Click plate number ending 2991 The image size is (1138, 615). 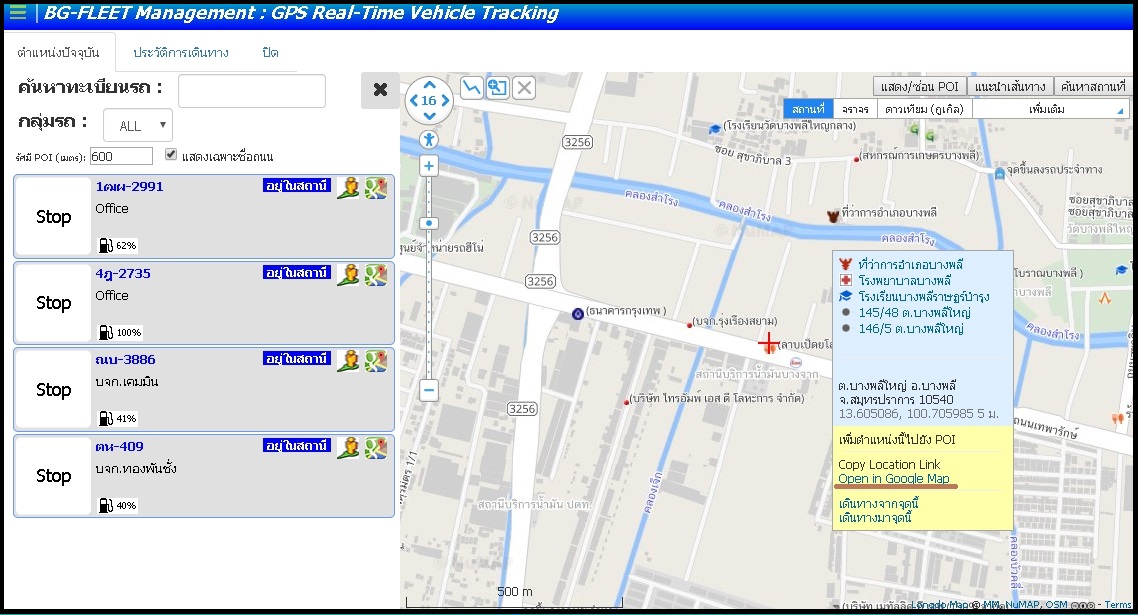pyautogui.click(x=129, y=187)
